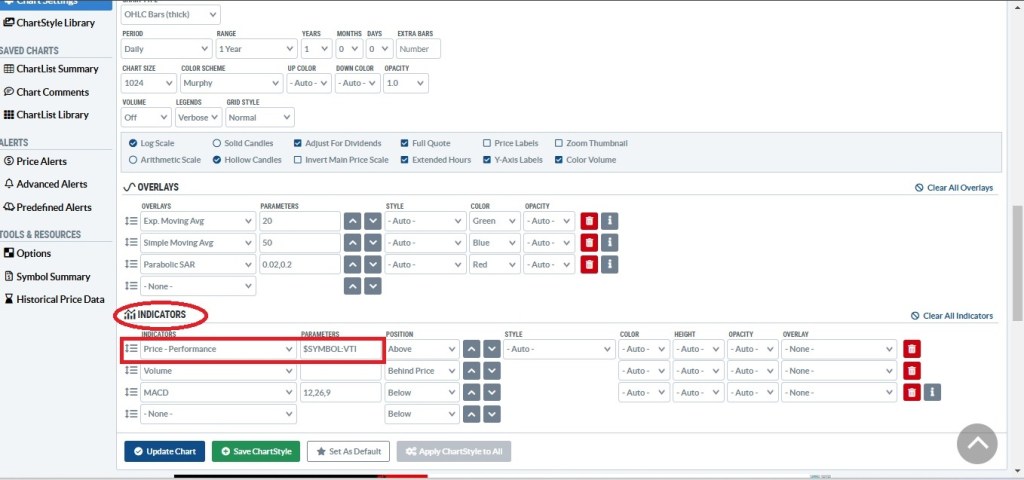The width and height of the screenshot is (1024, 480).
Task: Move Price - Performance indicator down
Action: (x=491, y=349)
